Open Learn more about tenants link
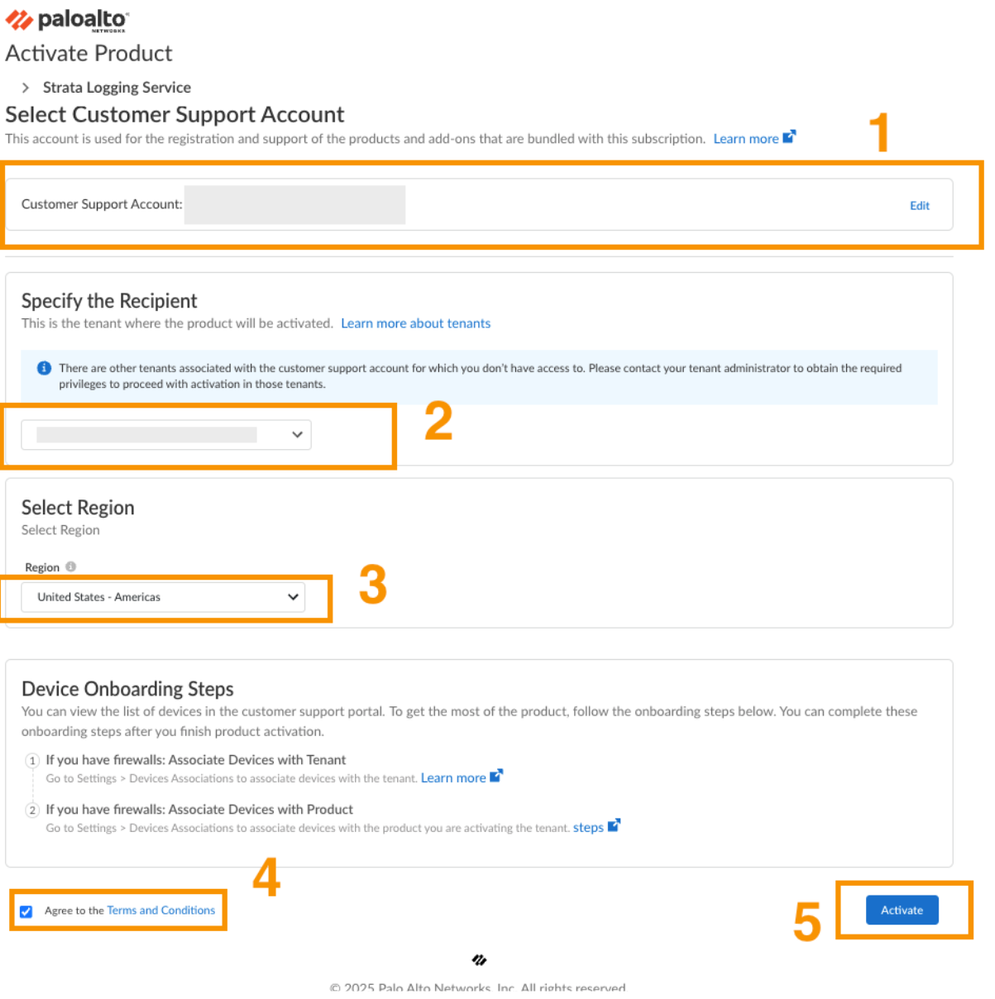The image size is (995, 999). click(x=416, y=324)
